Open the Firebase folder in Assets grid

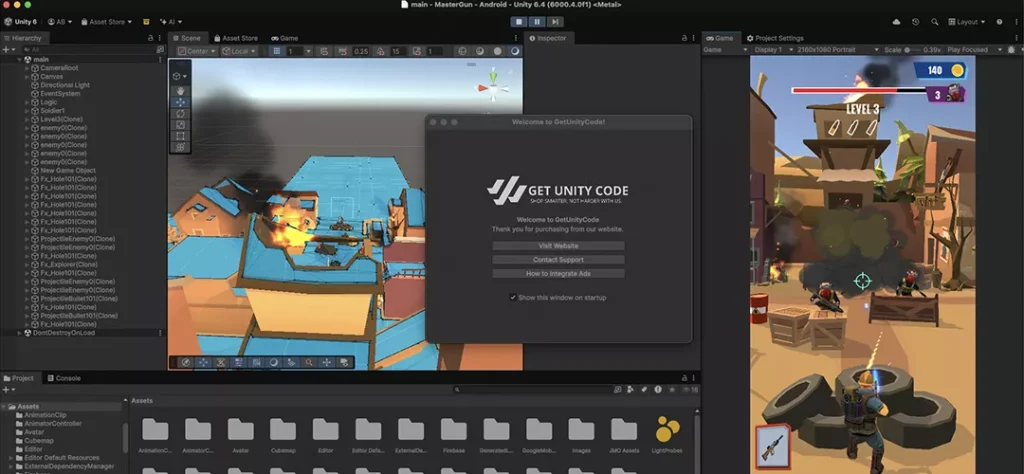point(453,434)
